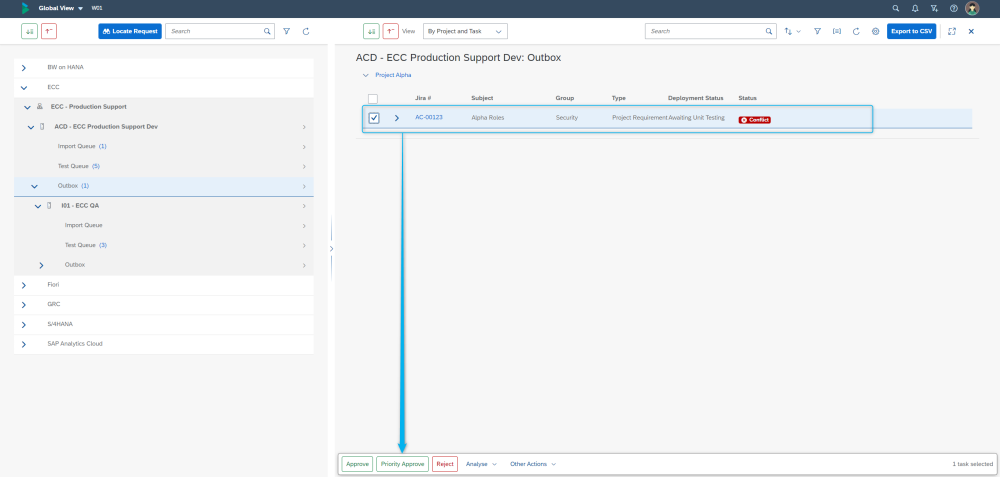Expand the Fiori node
Image resolution: width=1000 pixels, height=477 pixels.
point(24,285)
